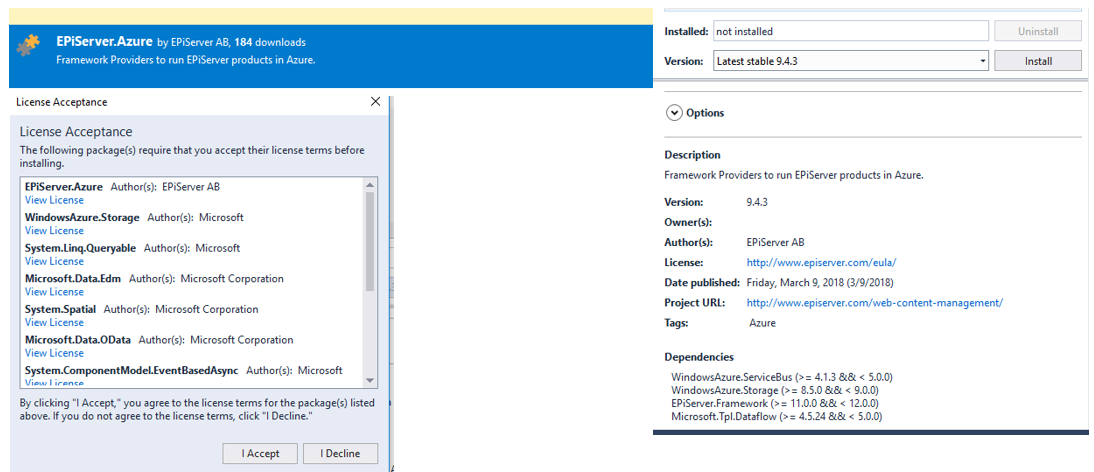Open View License for WindowsAzure.Storage
Viewport: 1094px width, 472px height.
pyautogui.click(x=54, y=231)
